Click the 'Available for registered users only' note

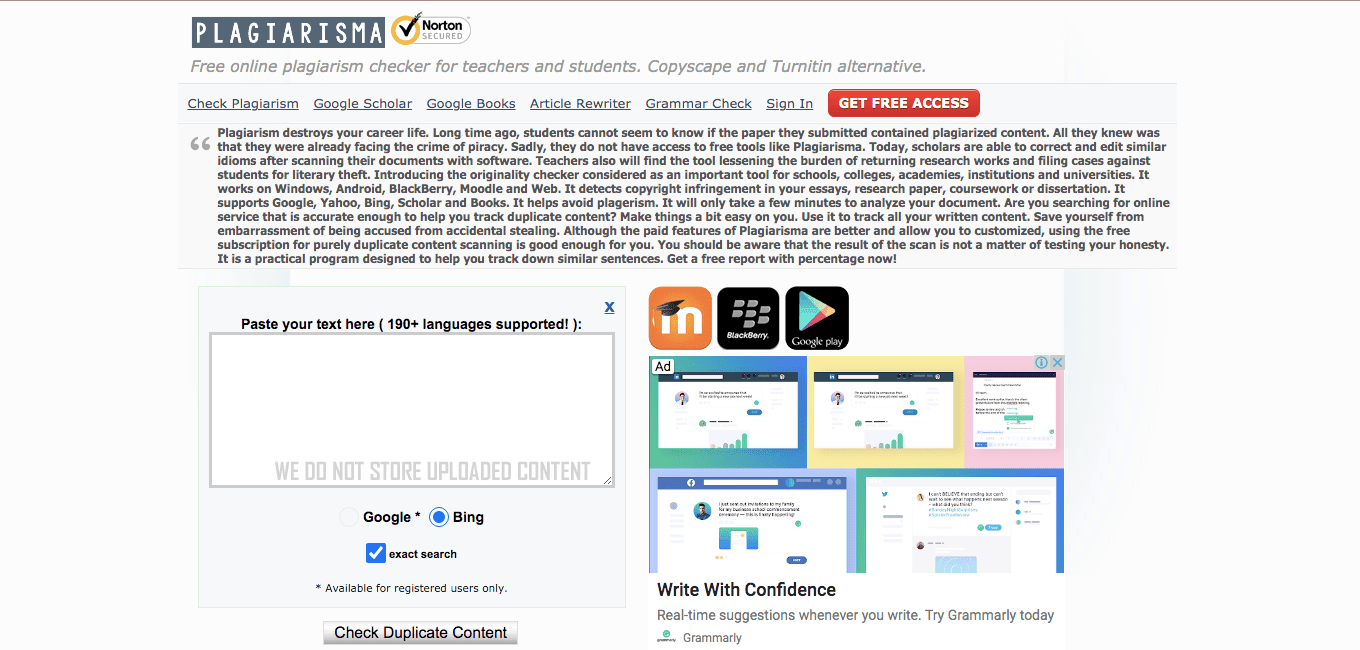(411, 588)
